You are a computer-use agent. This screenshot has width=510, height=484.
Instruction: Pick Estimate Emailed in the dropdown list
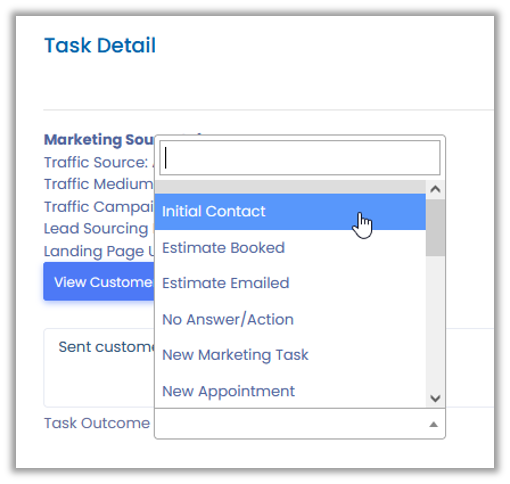(x=290, y=283)
